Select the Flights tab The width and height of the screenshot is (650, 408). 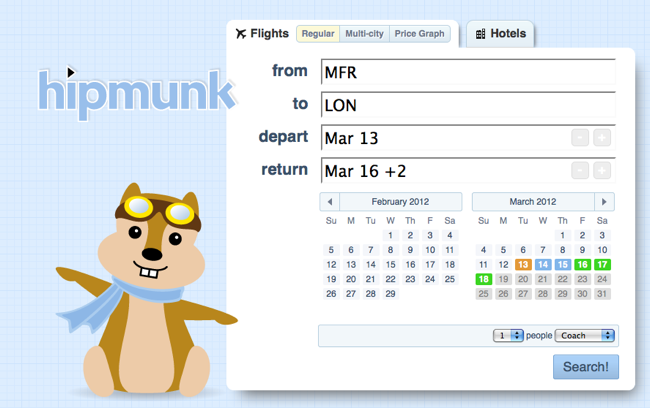(262, 34)
